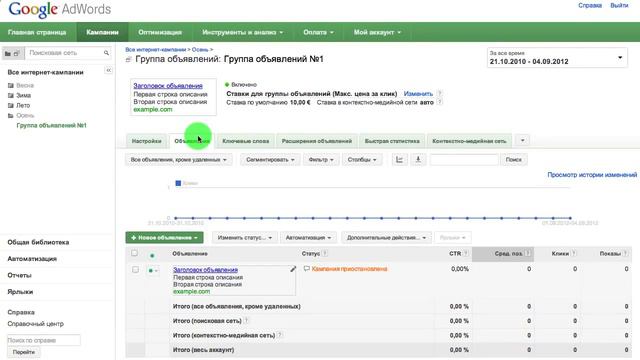The height and width of the screenshot is (360, 640).
Task: Click the Весна campaign icon
Action: click(11, 85)
